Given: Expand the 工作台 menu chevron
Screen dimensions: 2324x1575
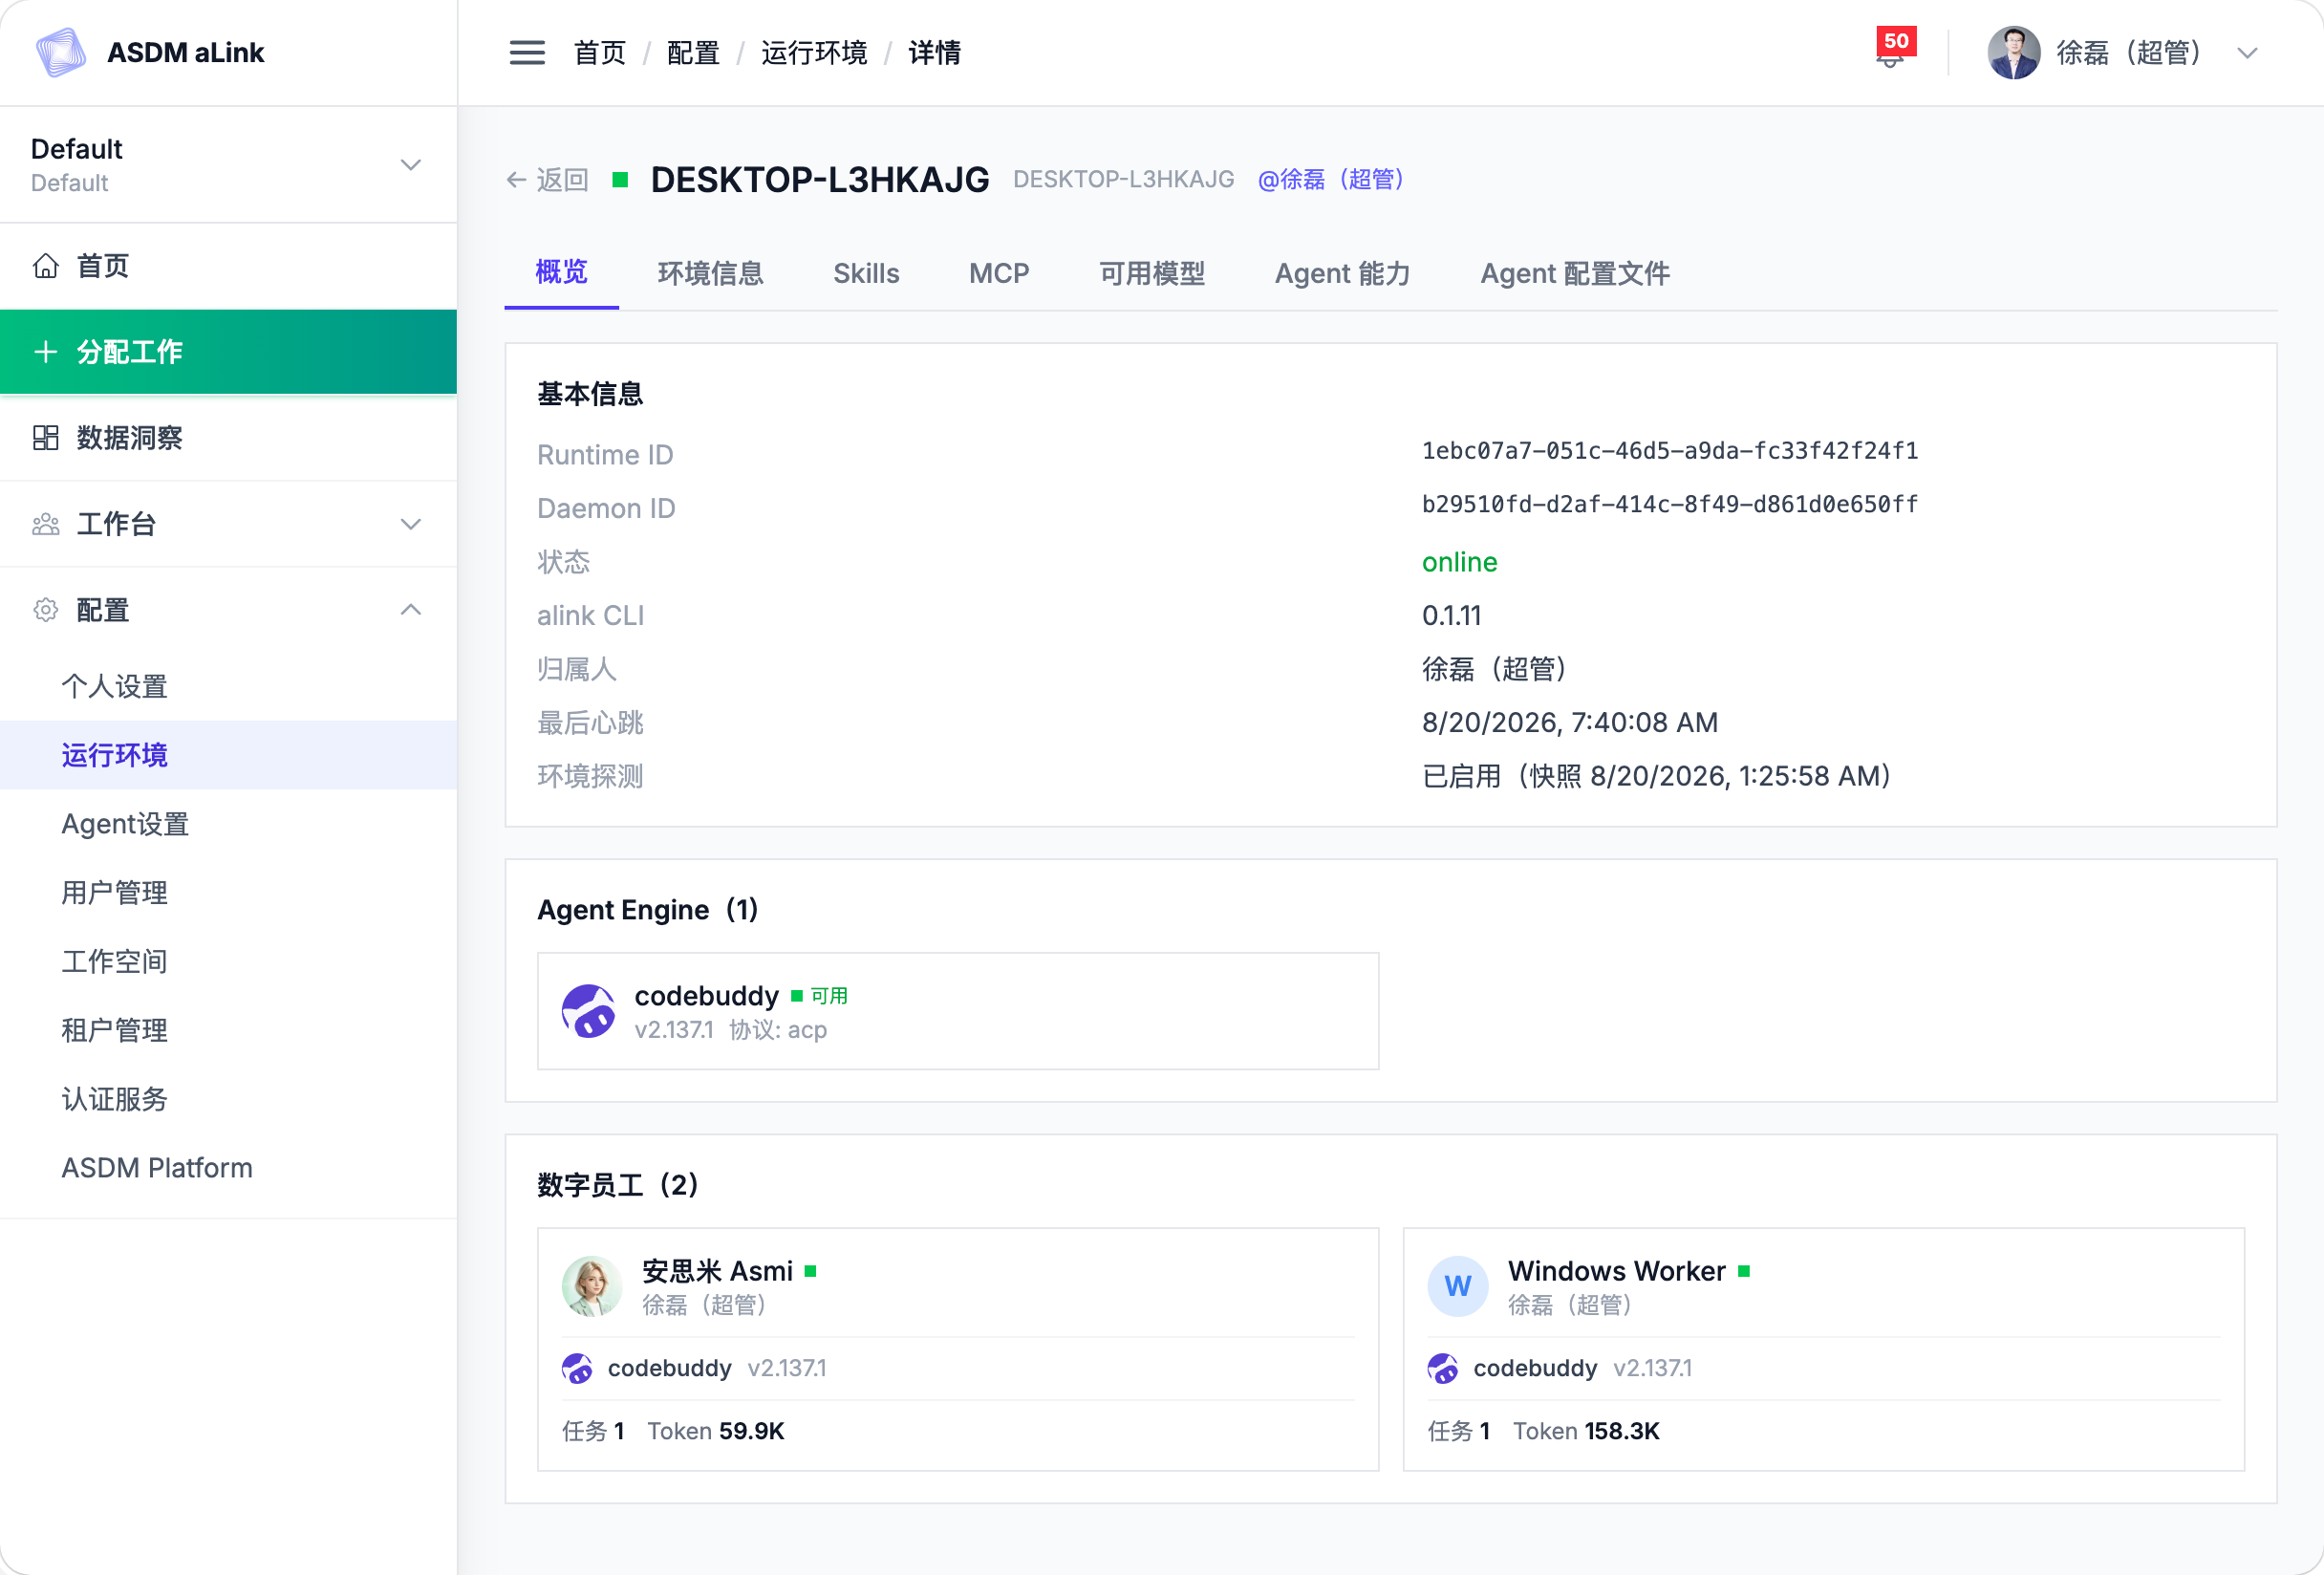Looking at the screenshot, I should 411,524.
